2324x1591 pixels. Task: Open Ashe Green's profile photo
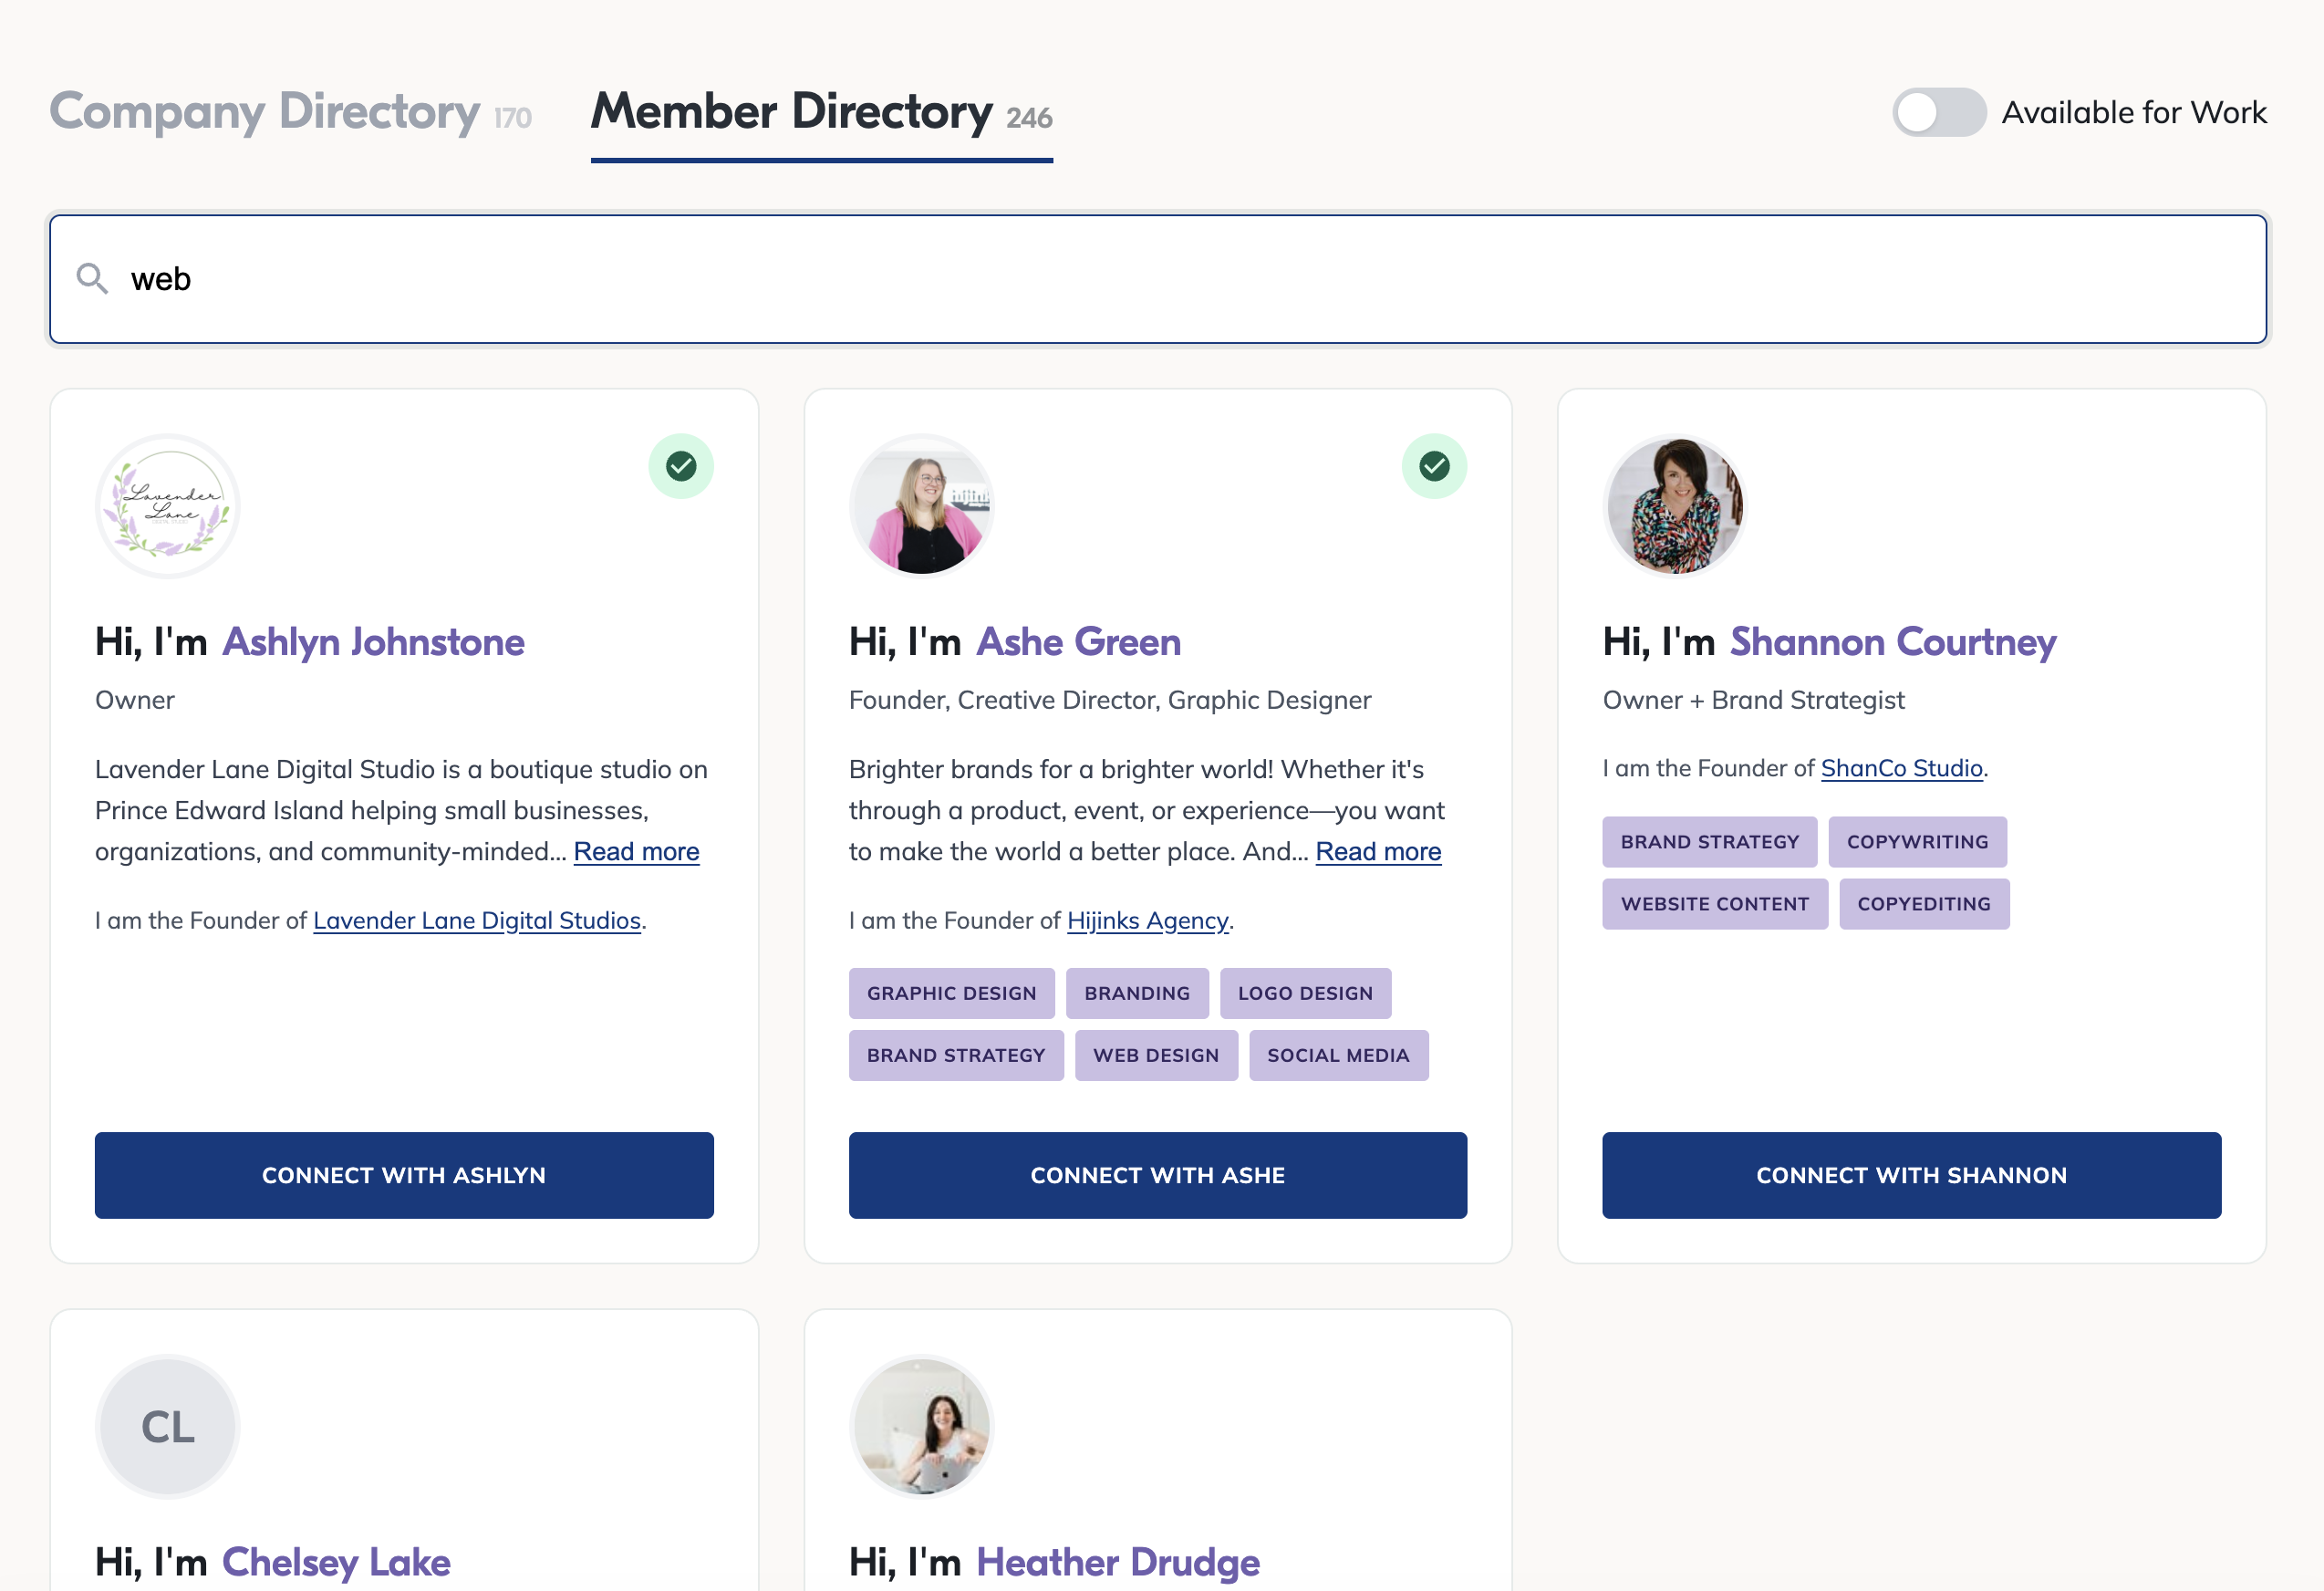[921, 506]
